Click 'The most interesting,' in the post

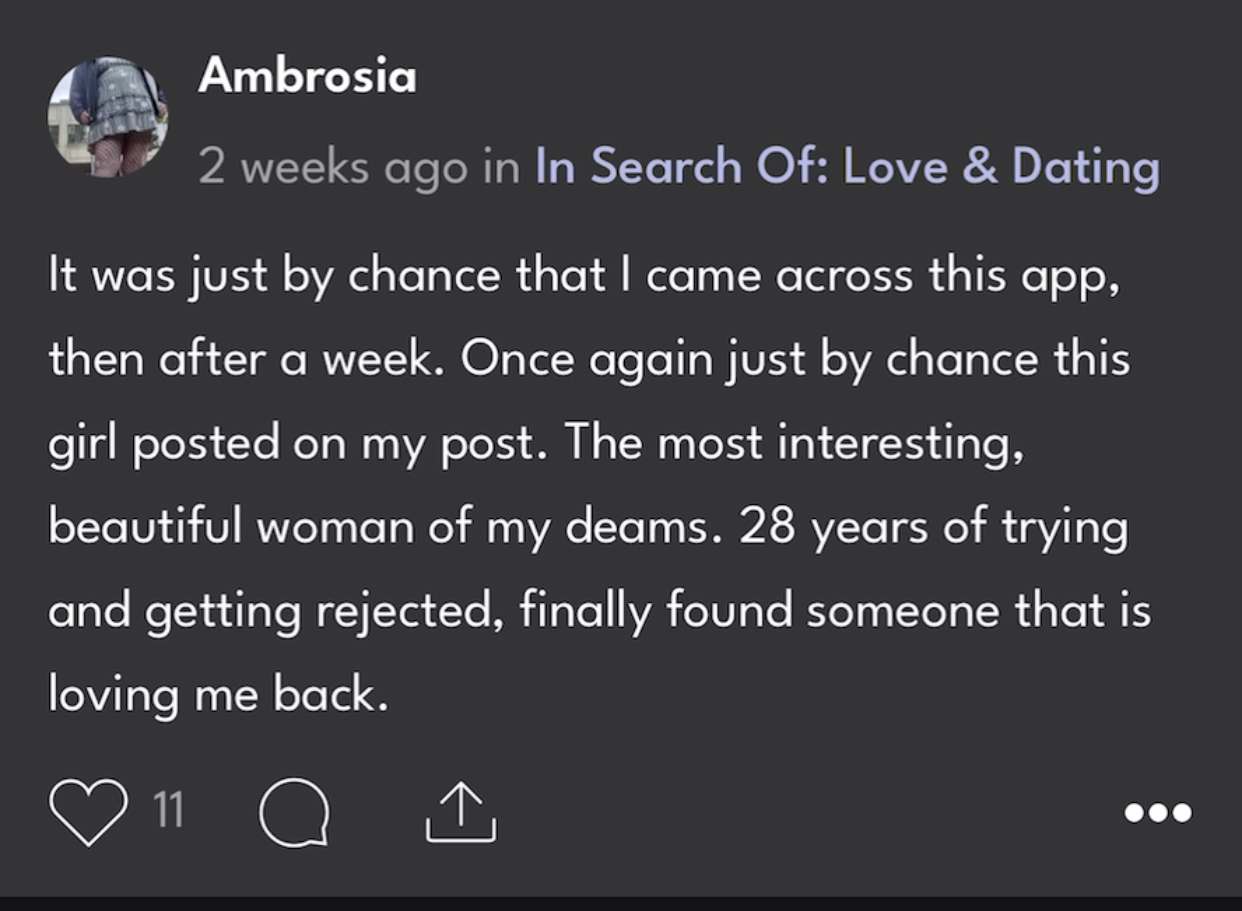click(x=794, y=444)
